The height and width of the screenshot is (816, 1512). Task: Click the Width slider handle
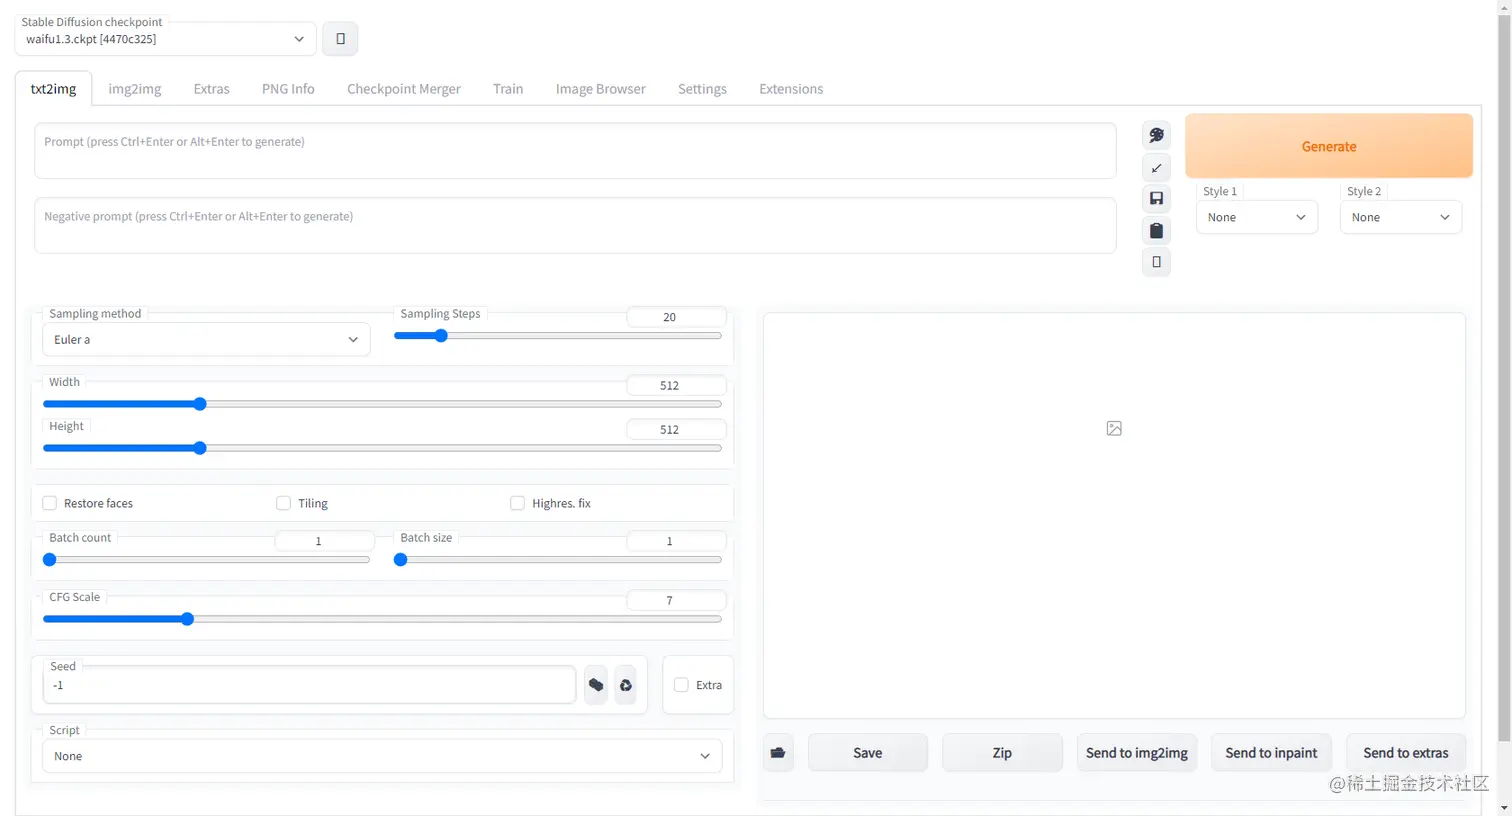click(200, 404)
